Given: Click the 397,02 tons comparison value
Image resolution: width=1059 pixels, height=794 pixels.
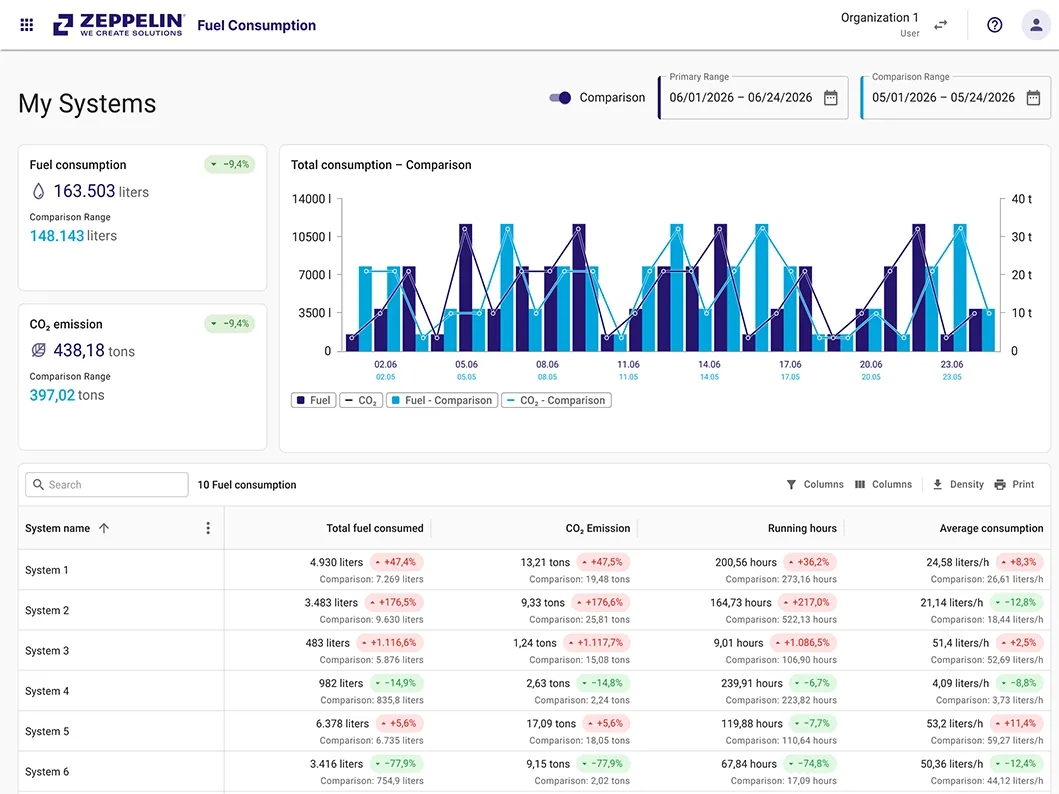Looking at the screenshot, I should [x=67, y=395].
